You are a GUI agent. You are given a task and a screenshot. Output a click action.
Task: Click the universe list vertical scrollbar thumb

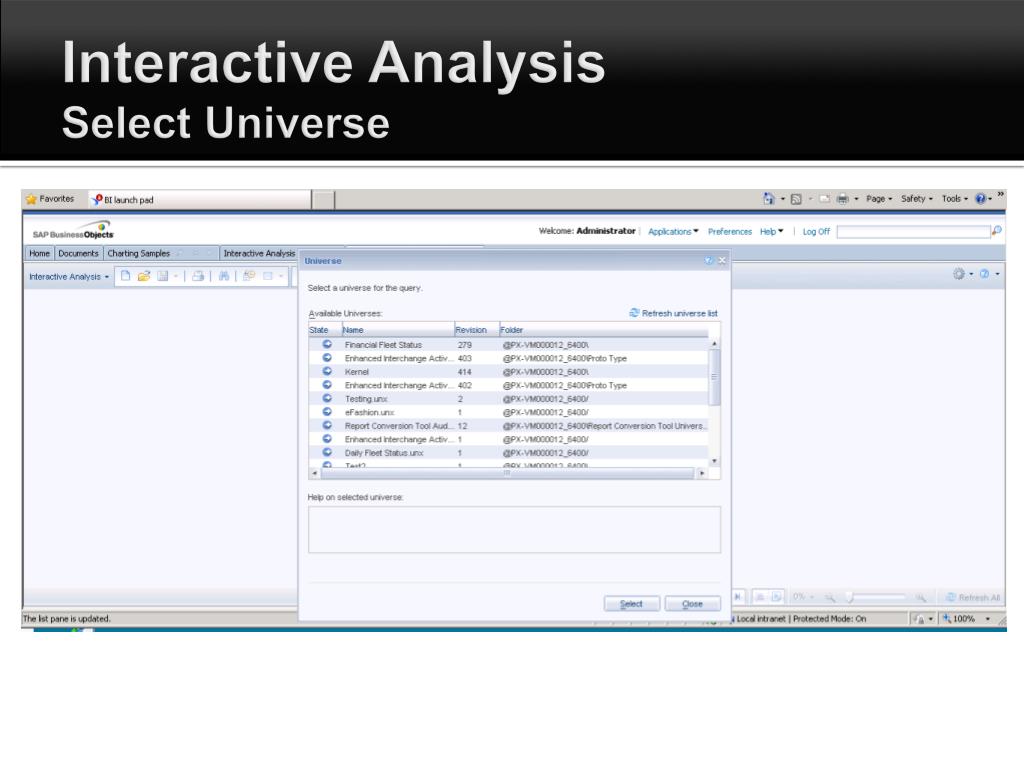tap(714, 377)
